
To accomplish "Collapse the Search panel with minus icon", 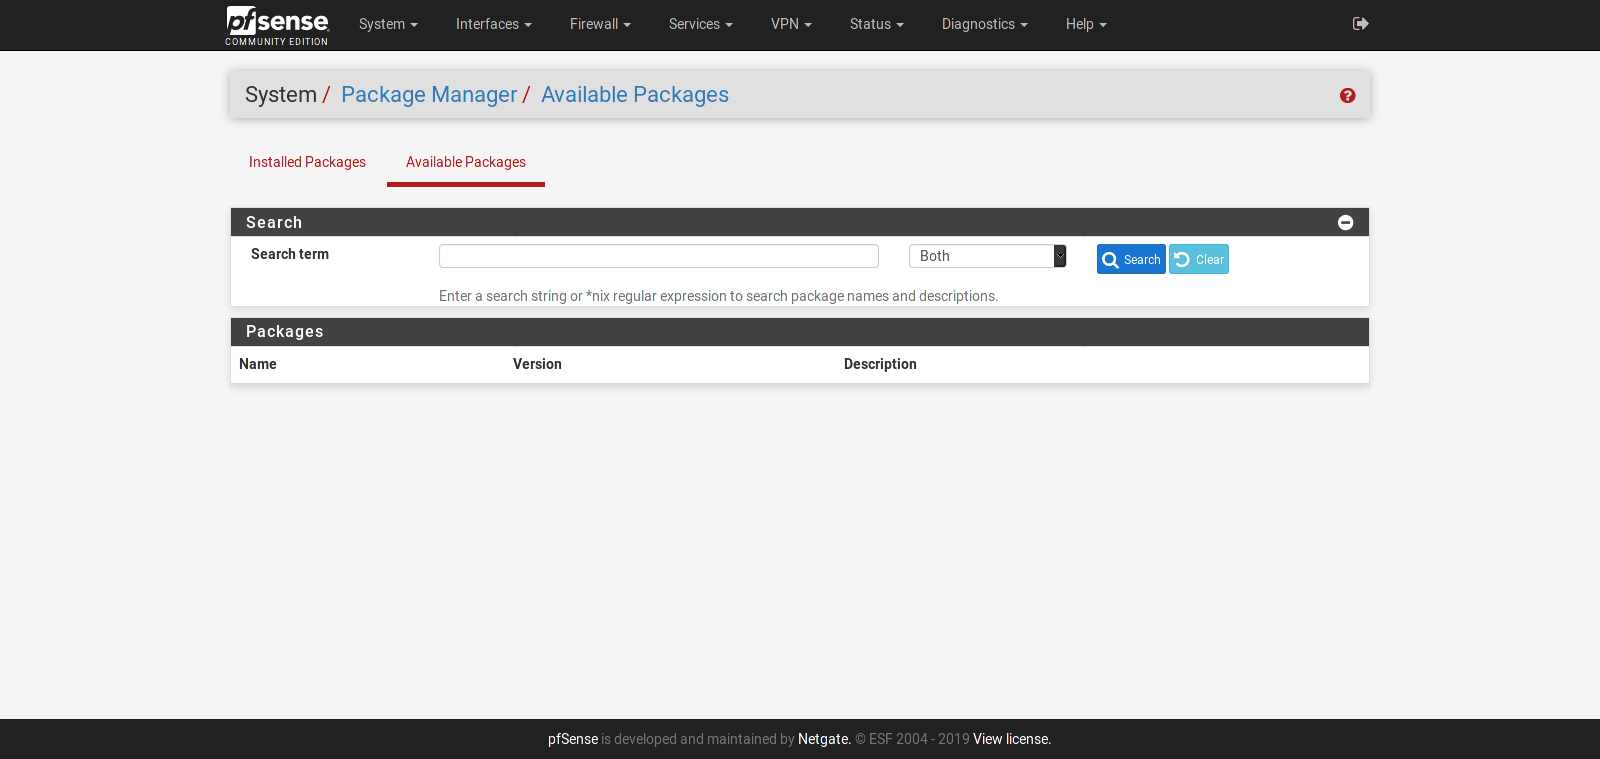I will pos(1345,222).
